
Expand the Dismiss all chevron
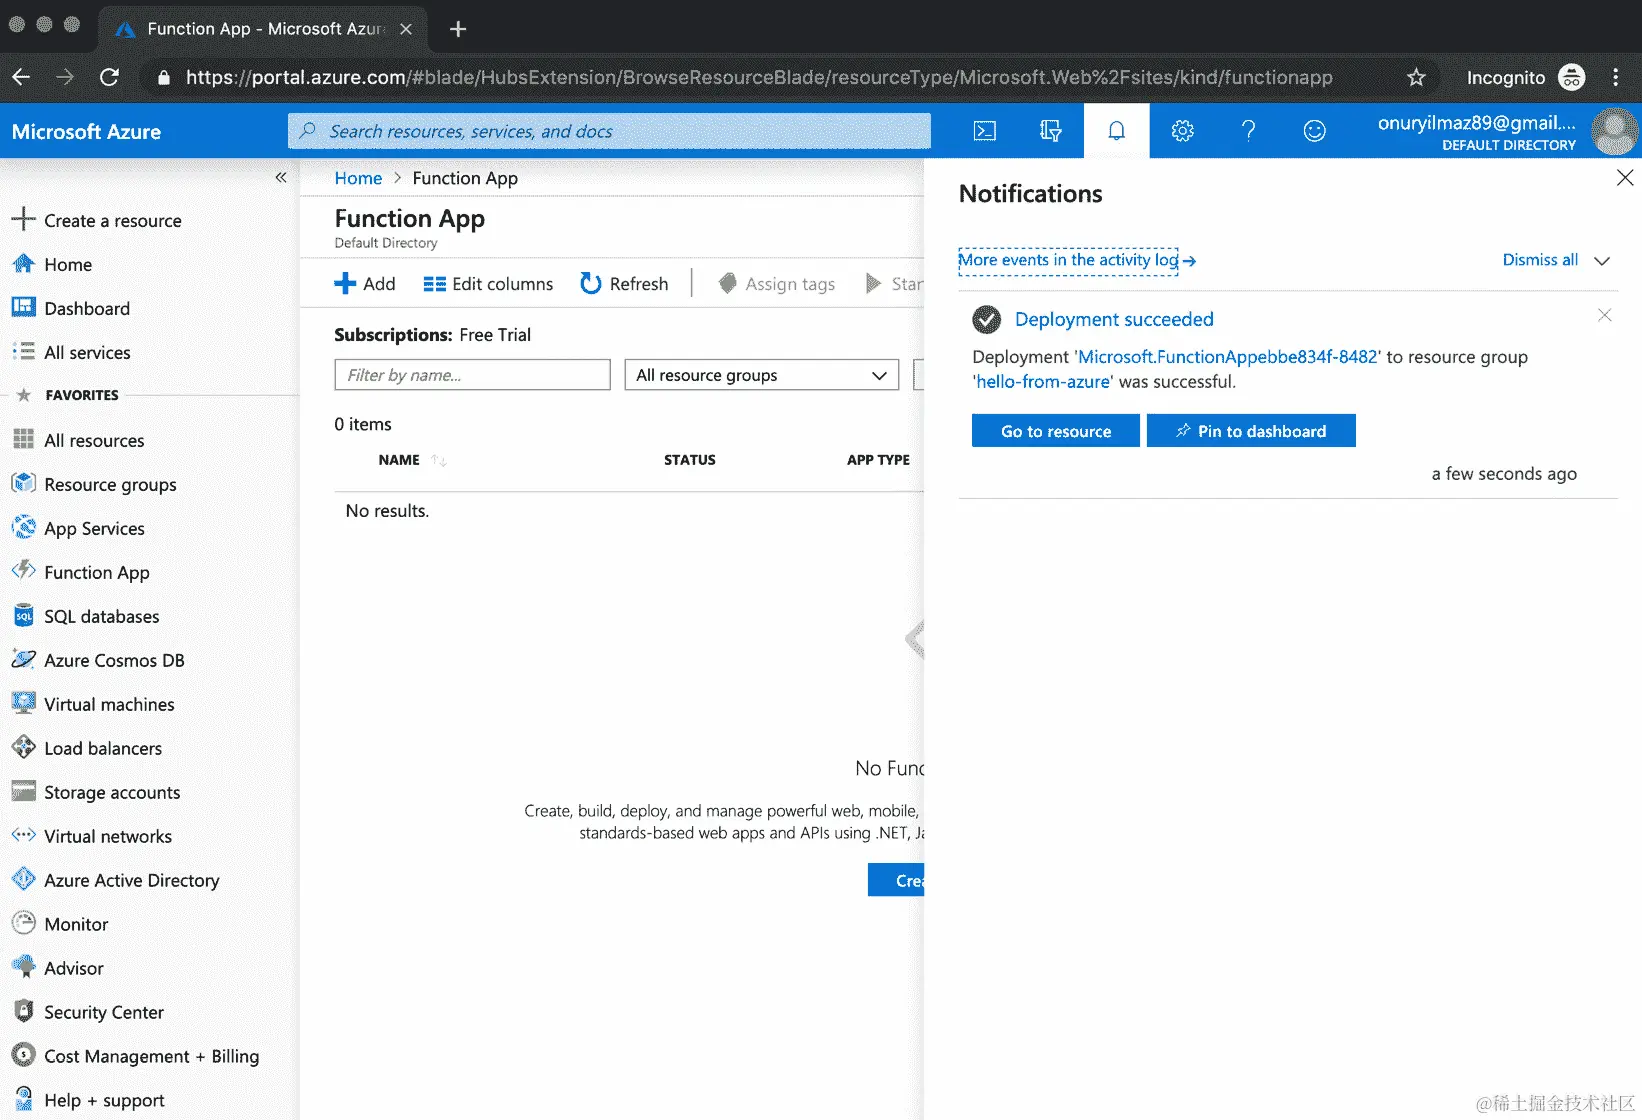(1602, 260)
